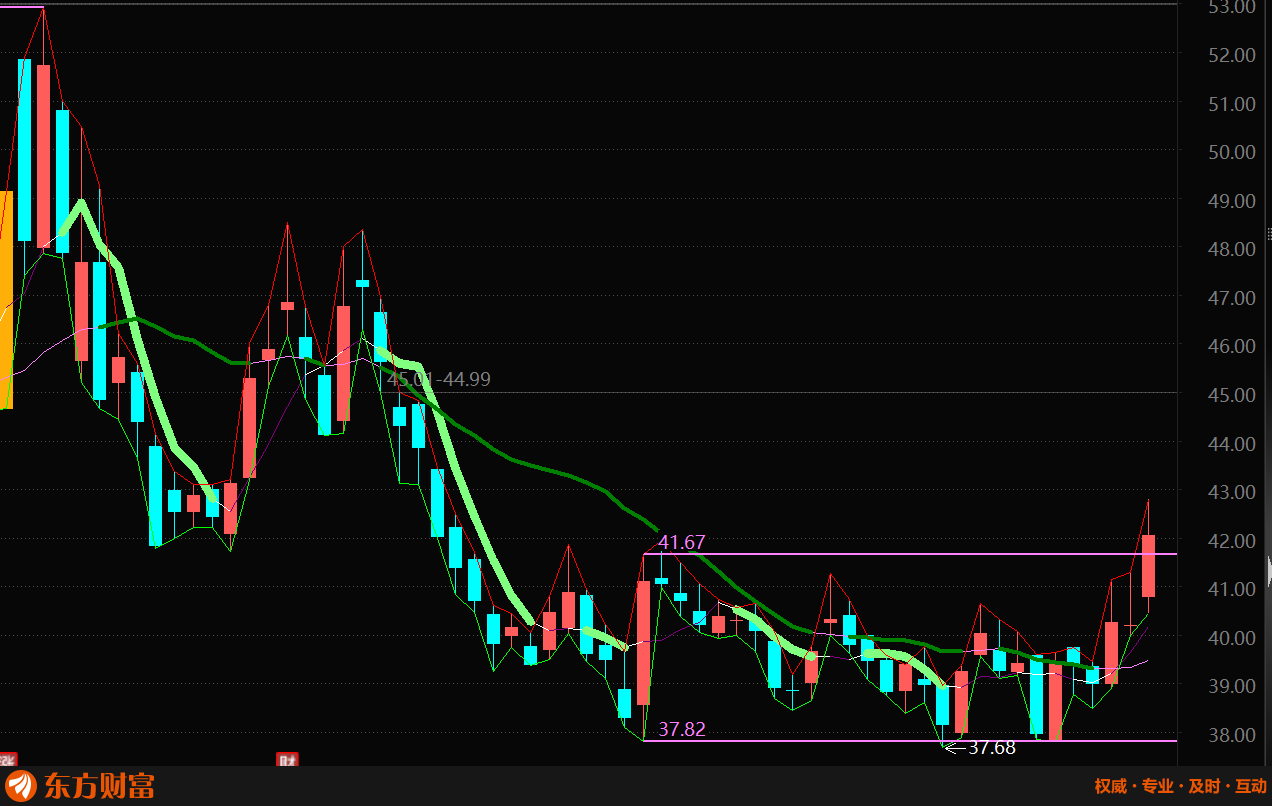The image size is (1272, 806).
Task: Click the side panel grip handle beside 48.00
Action: (1268, 236)
